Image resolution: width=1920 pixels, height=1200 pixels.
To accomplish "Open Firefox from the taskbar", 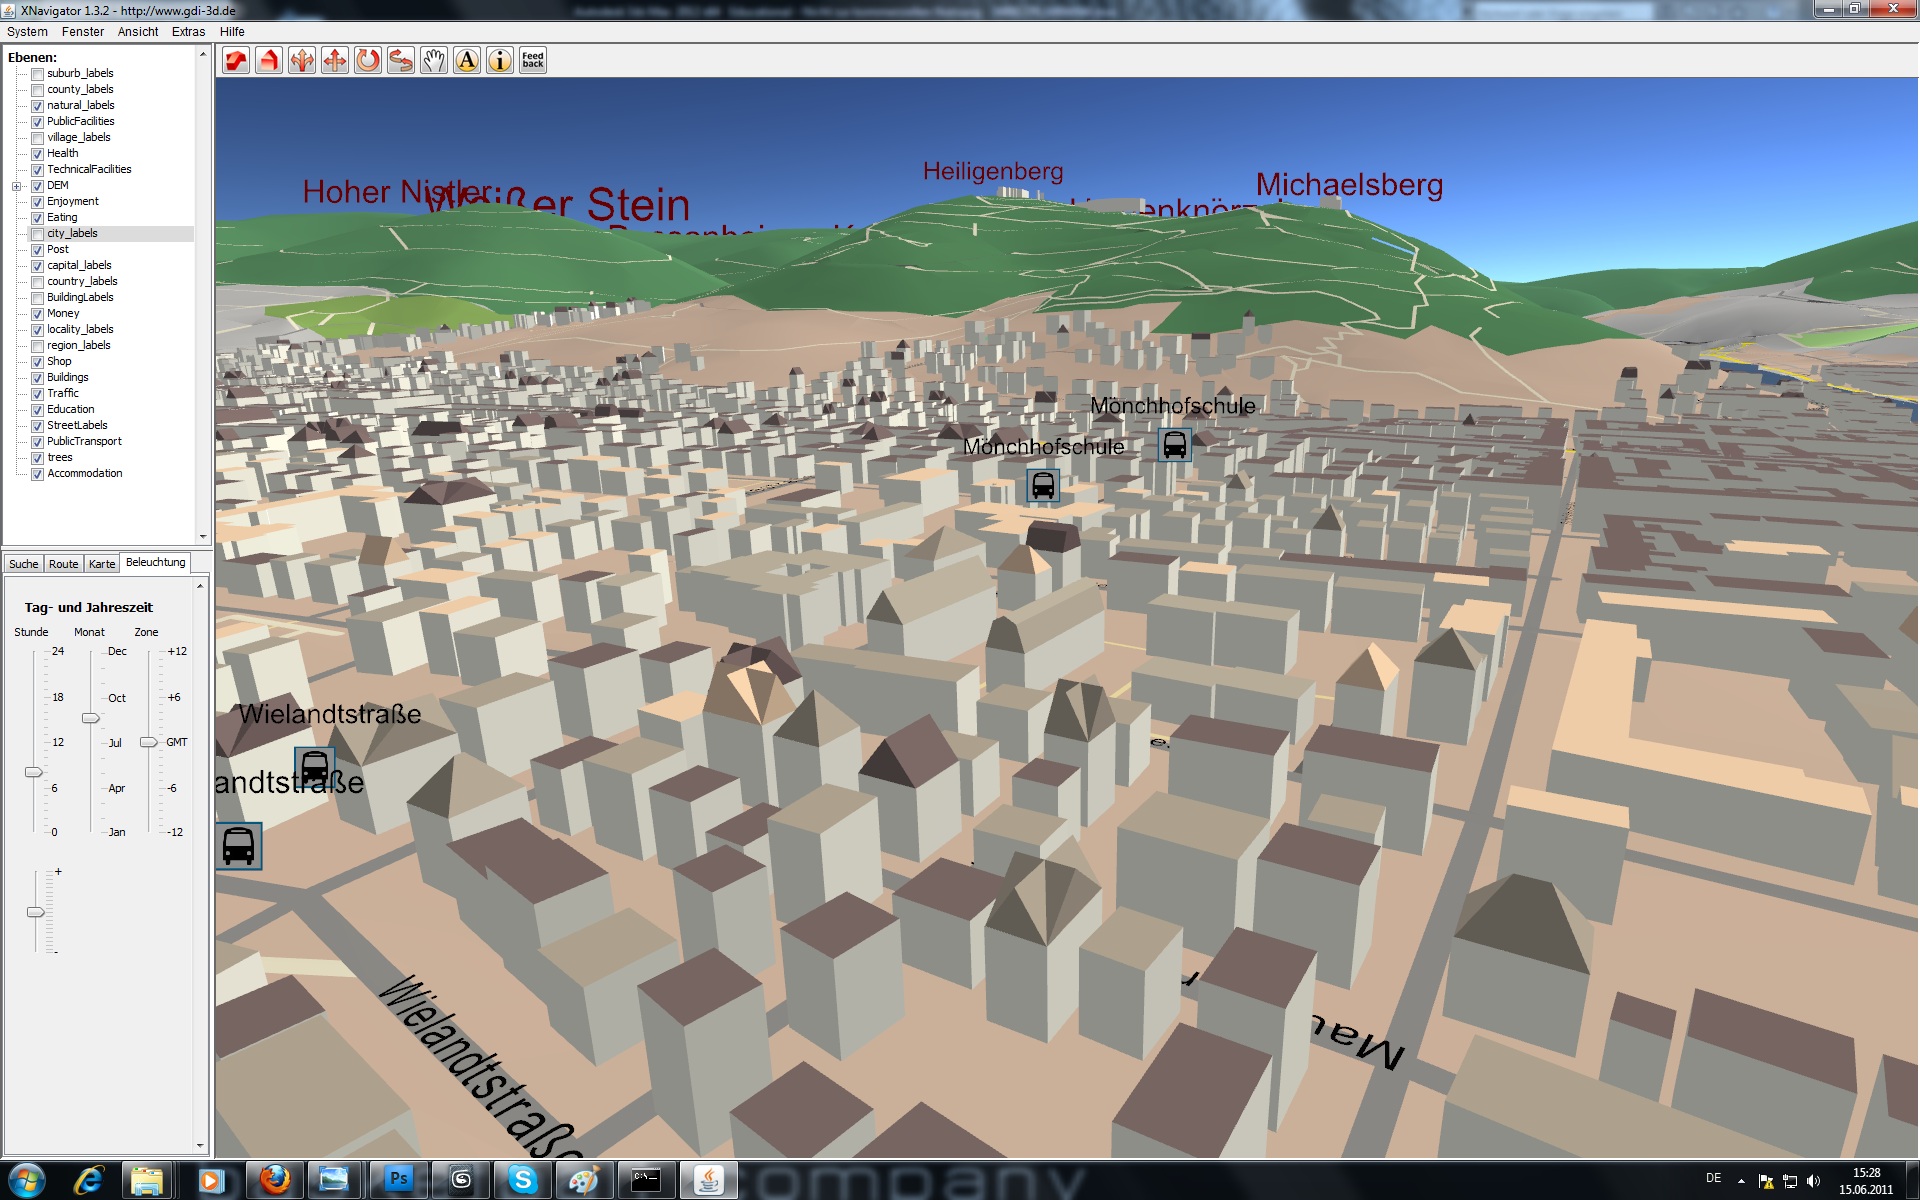I will (x=274, y=1180).
